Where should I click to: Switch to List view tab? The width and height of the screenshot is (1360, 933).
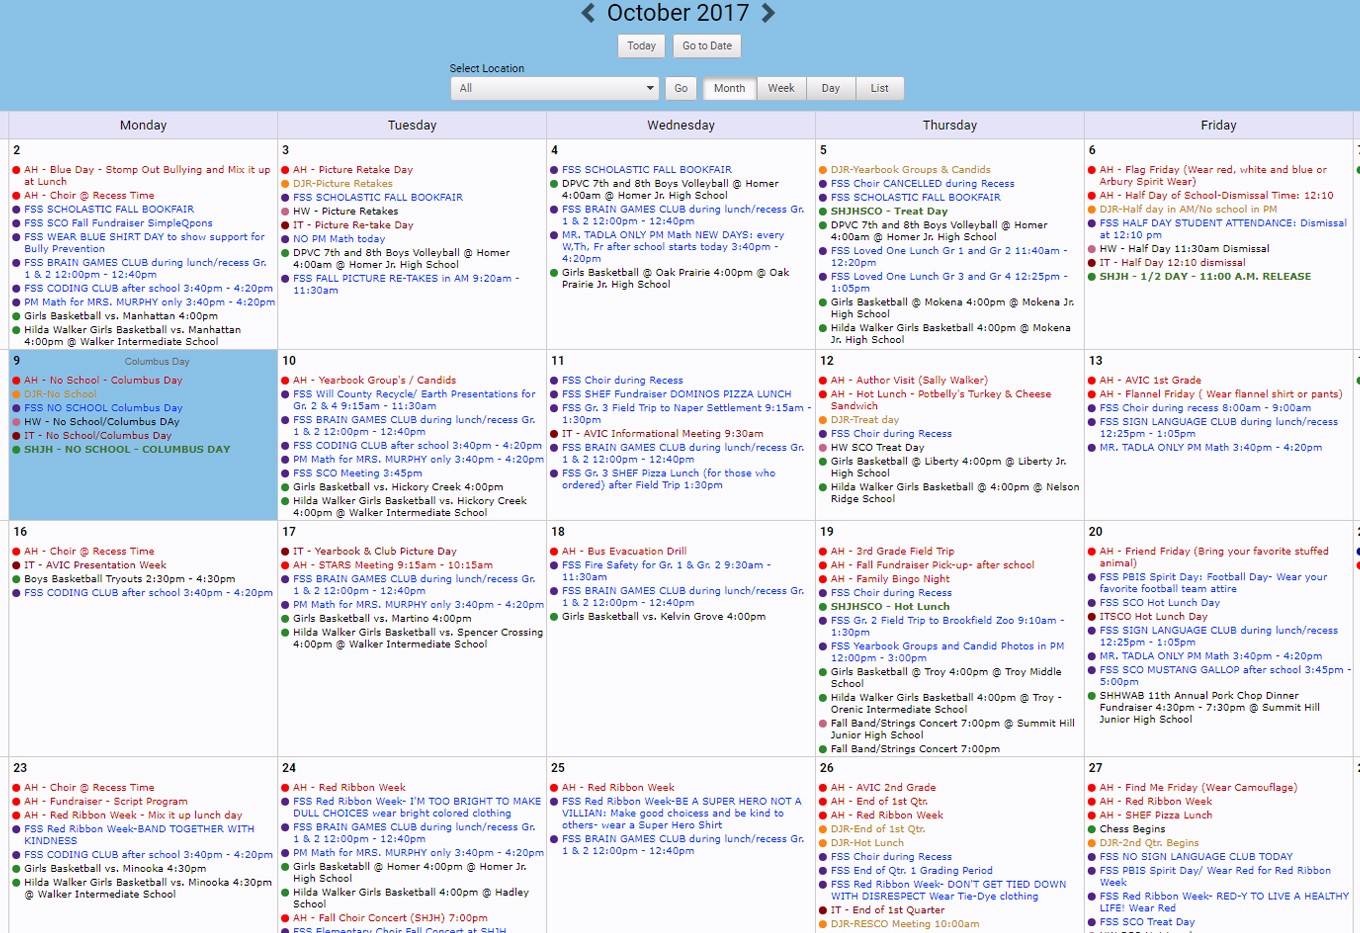coord(879,88)
